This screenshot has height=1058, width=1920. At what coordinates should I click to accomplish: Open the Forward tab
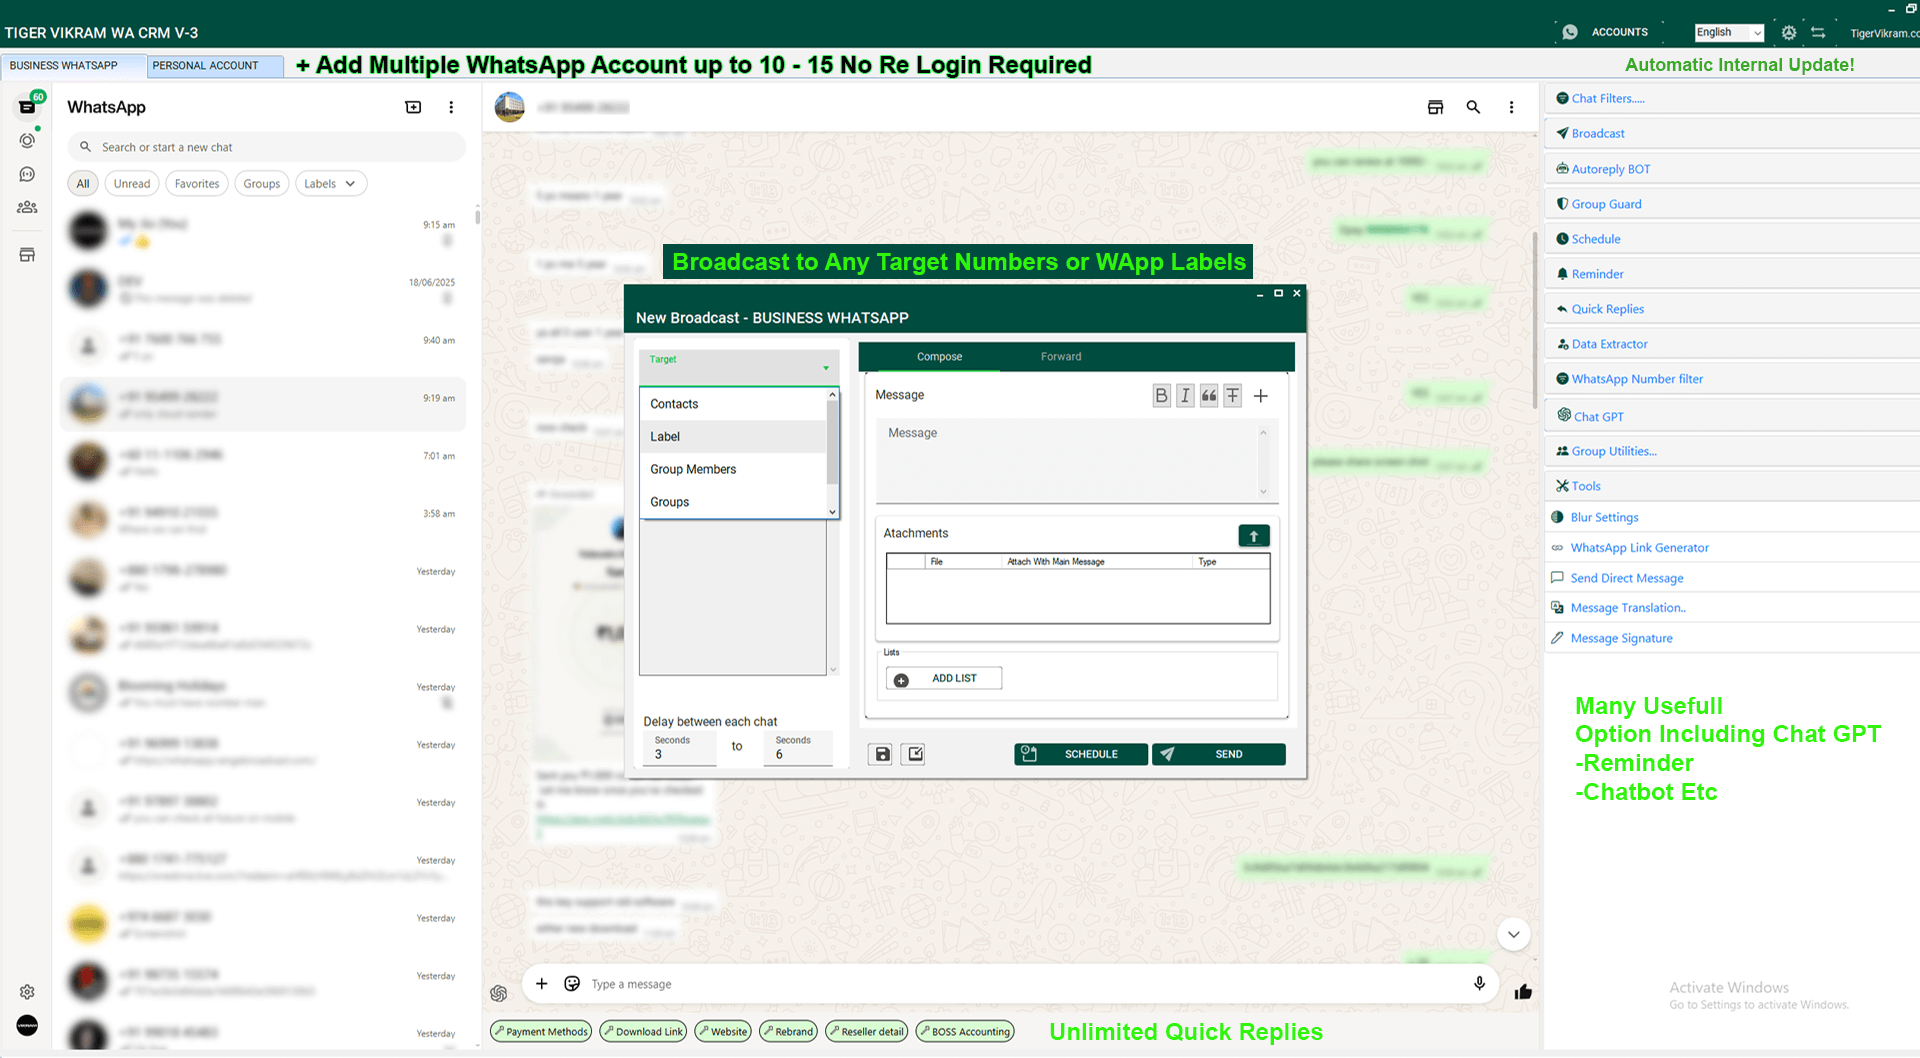[1061, 357]
